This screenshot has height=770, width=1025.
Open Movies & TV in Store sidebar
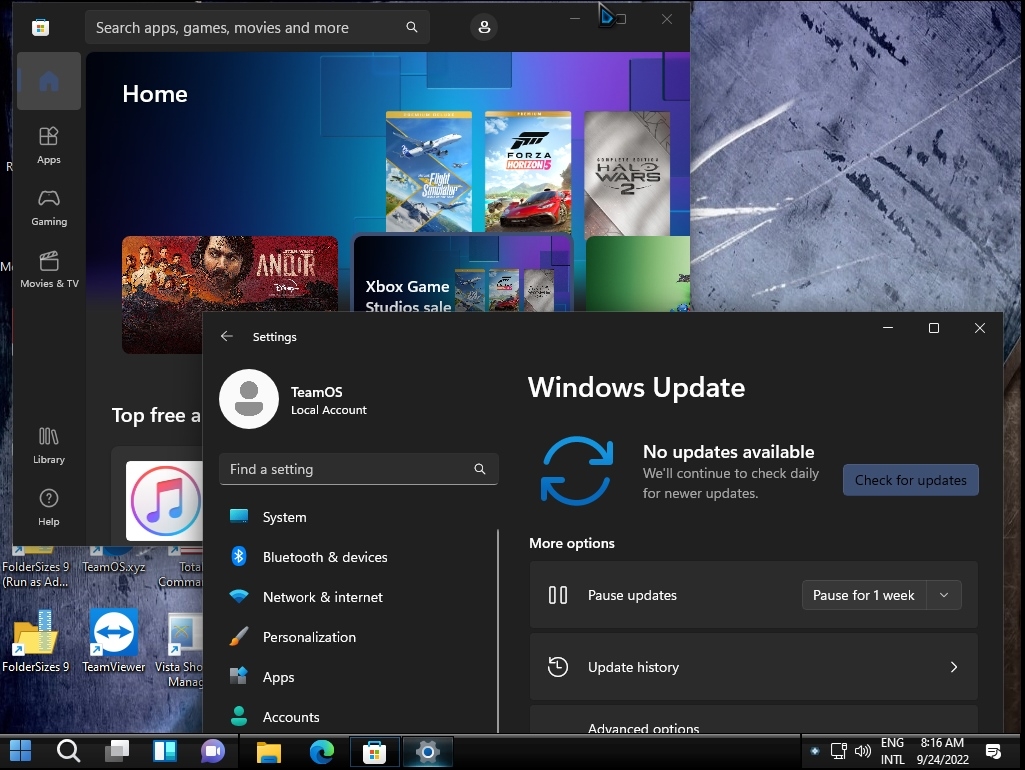pyautogui.click(x=49, y=268)
